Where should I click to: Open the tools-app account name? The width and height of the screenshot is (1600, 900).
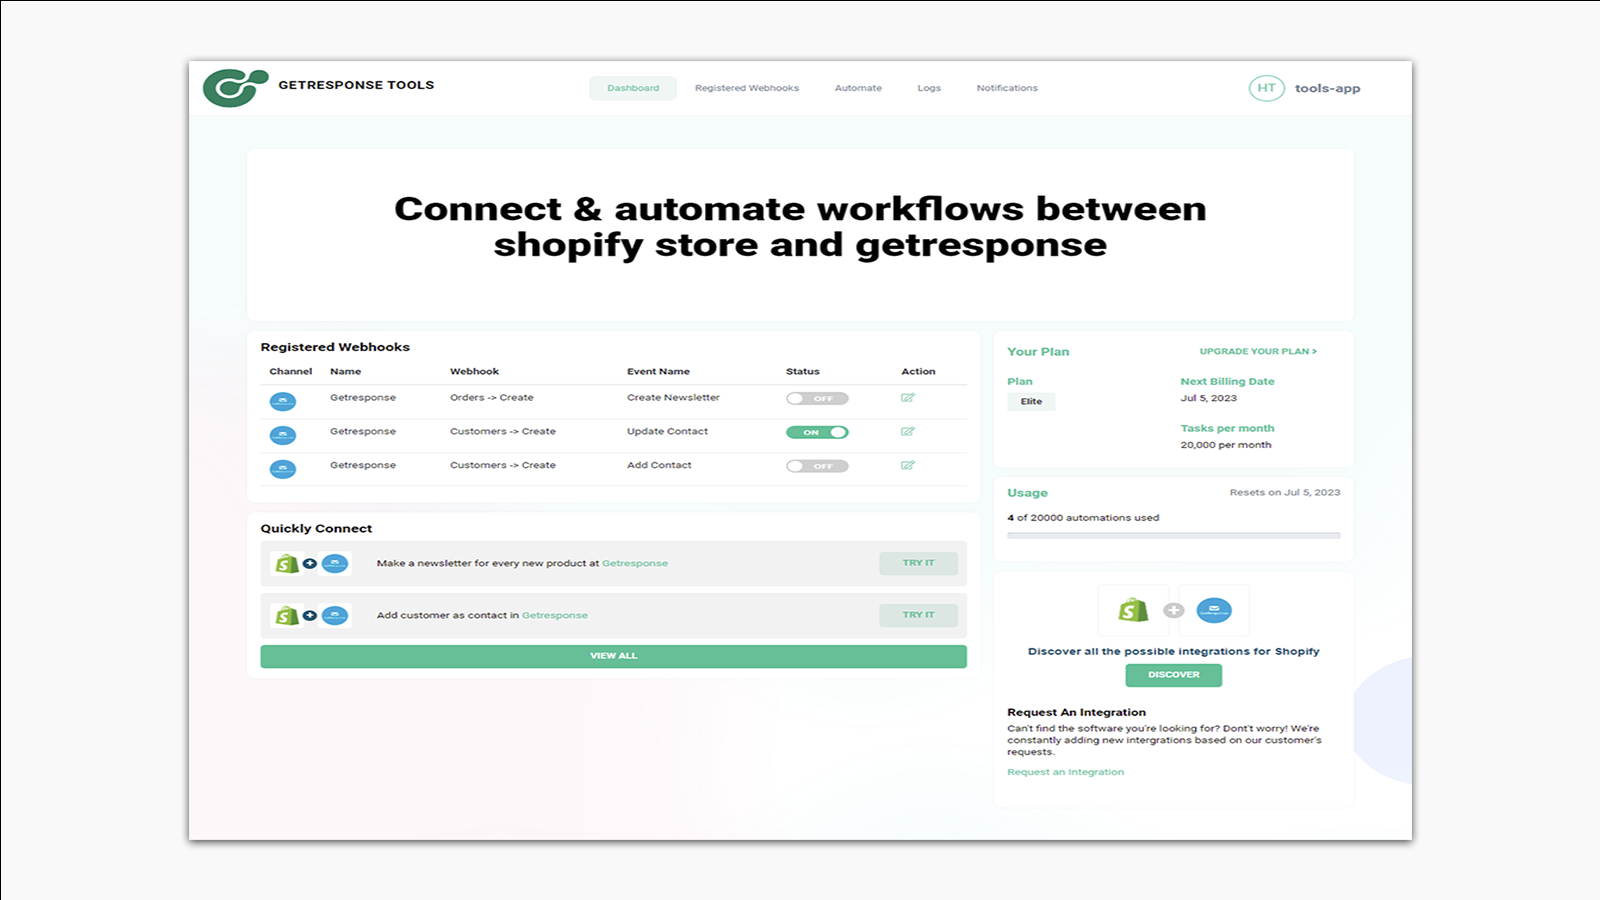pyautogui.click(x=1327, y=88)
